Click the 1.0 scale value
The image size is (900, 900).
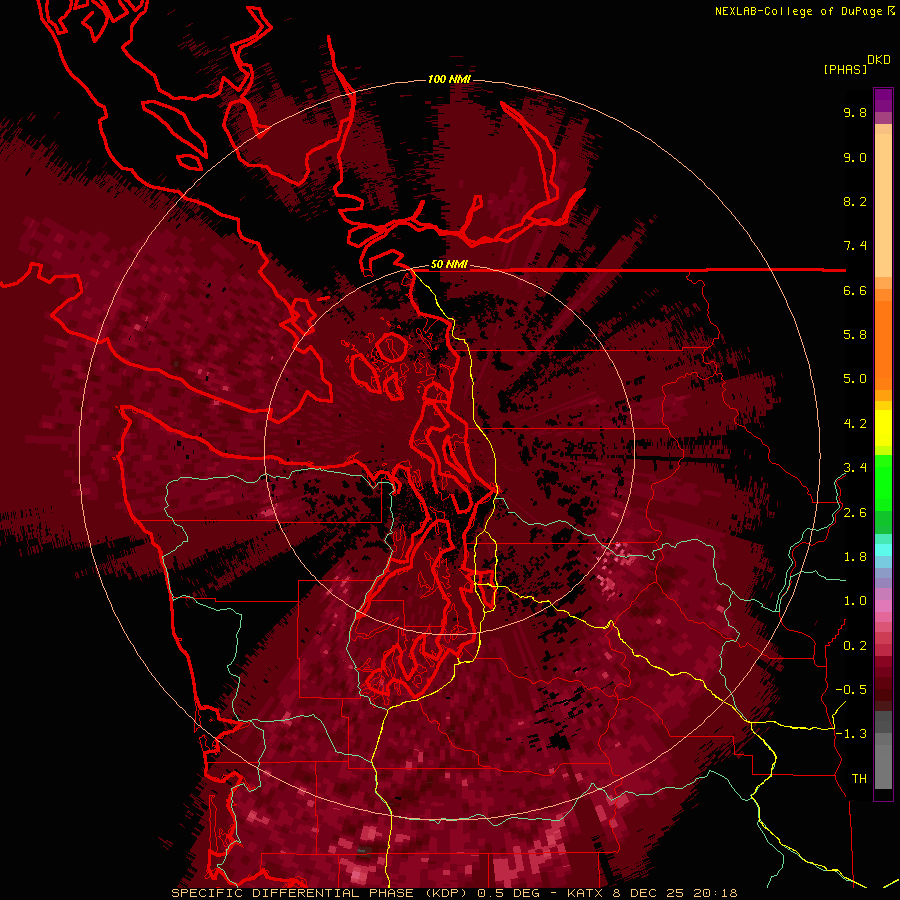point(855,601)
